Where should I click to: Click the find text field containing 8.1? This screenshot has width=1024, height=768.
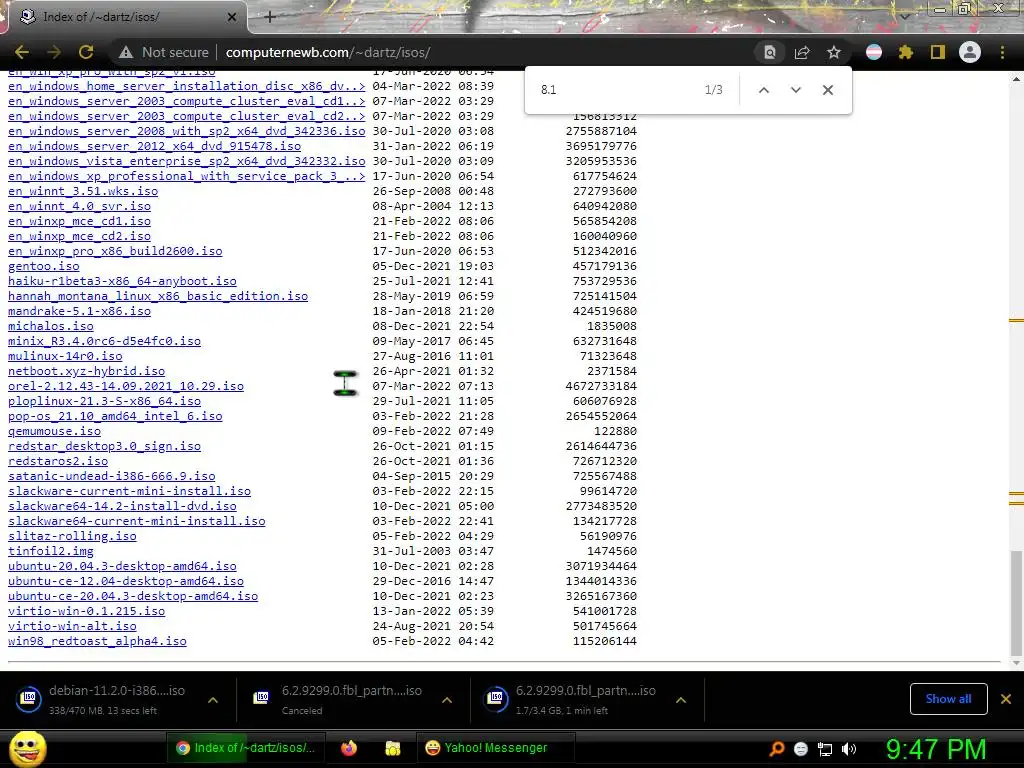(x=614, y=90)
